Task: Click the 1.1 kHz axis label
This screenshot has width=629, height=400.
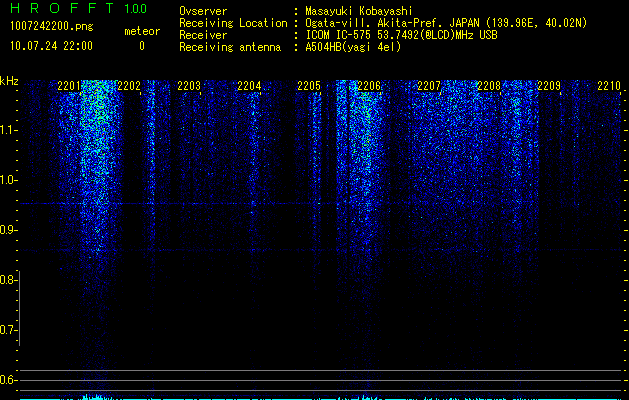Action: point(8,130)
